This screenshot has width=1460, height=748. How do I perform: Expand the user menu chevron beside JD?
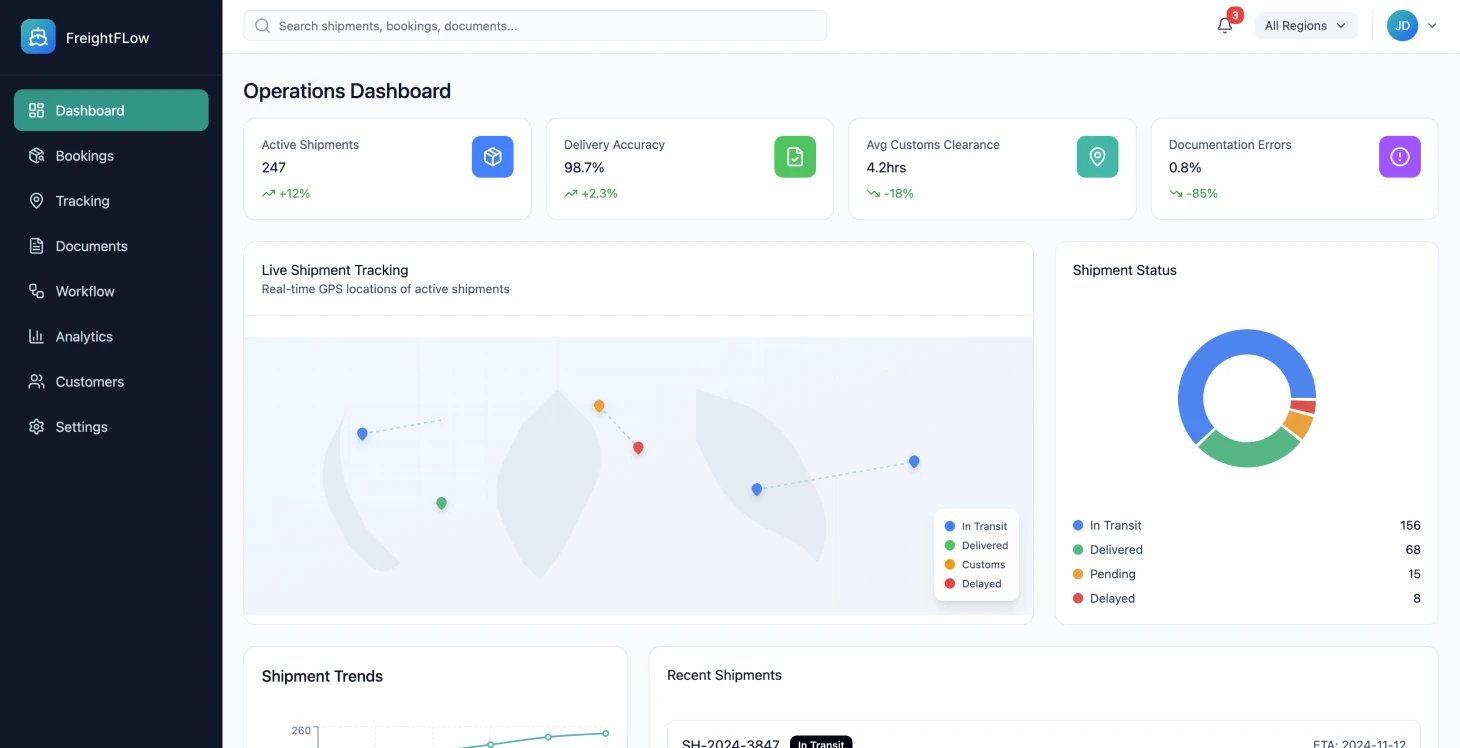click(1432, 26)
